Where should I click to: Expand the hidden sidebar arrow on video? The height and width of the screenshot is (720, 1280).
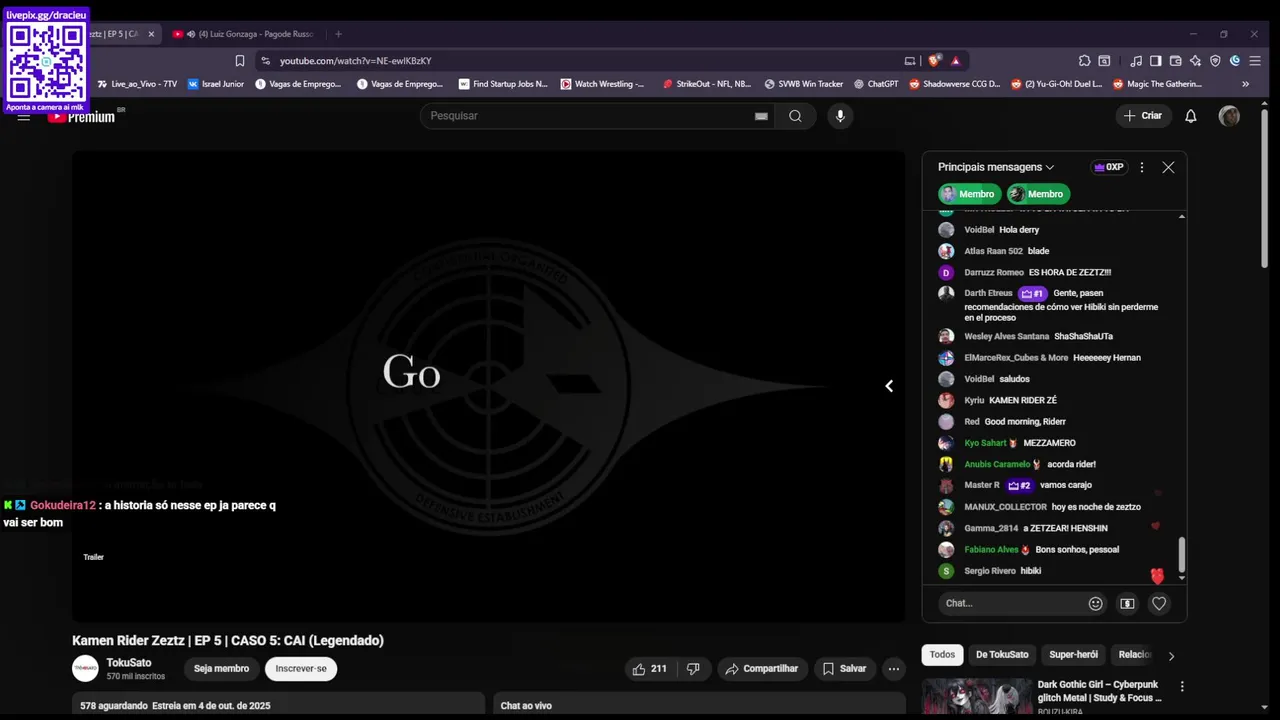(x=889, y=386)
